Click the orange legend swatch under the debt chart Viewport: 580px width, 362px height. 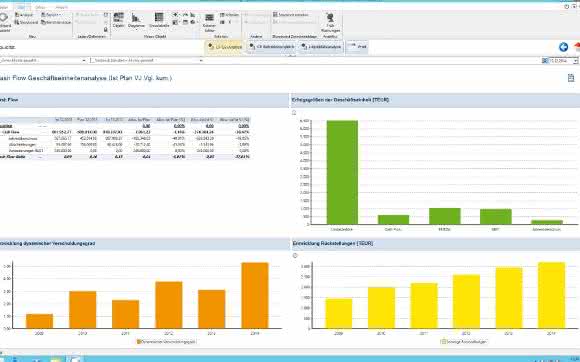(x=139, y=342)
